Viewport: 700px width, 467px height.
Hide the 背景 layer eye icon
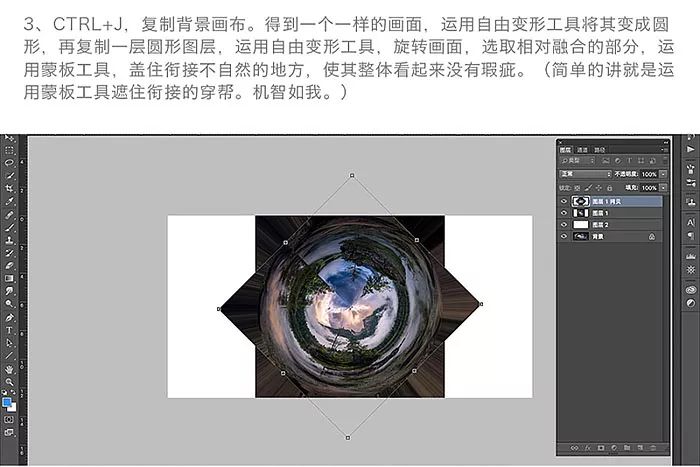click(564, 237)
